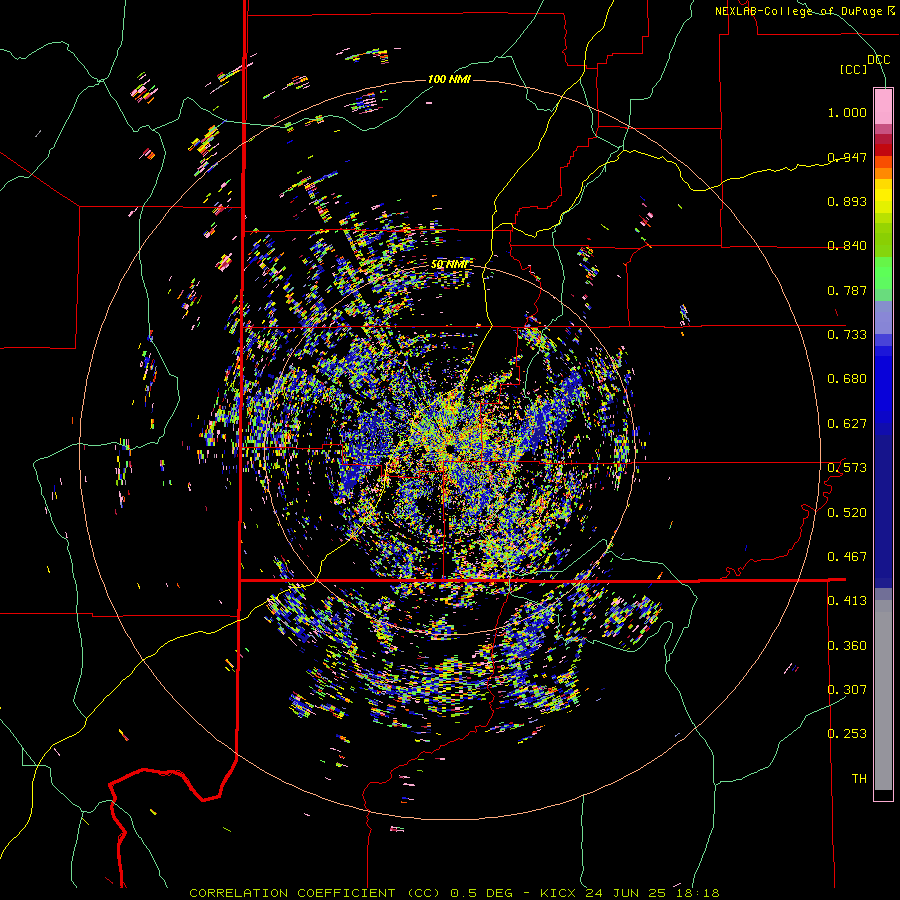This screenshot has height=900, width=900.
Task: Click the 0.253 legend value
Action: tap(847, 734)
